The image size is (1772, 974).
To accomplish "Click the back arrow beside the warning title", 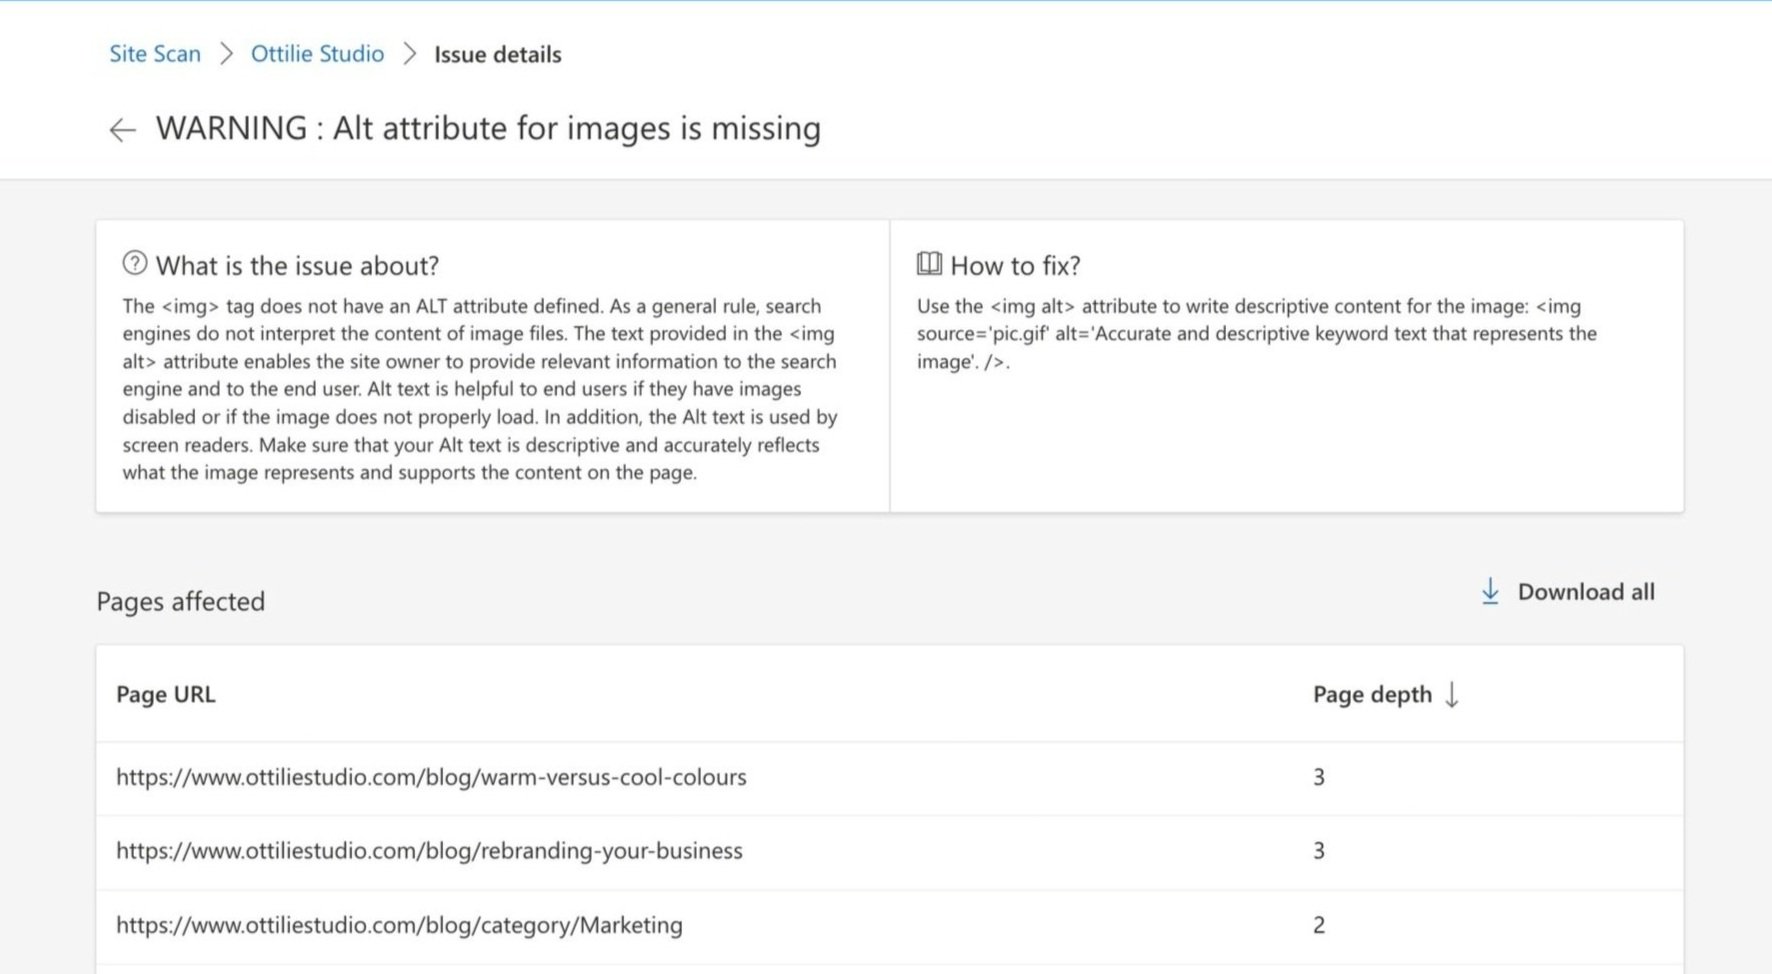I will point(122,129).
